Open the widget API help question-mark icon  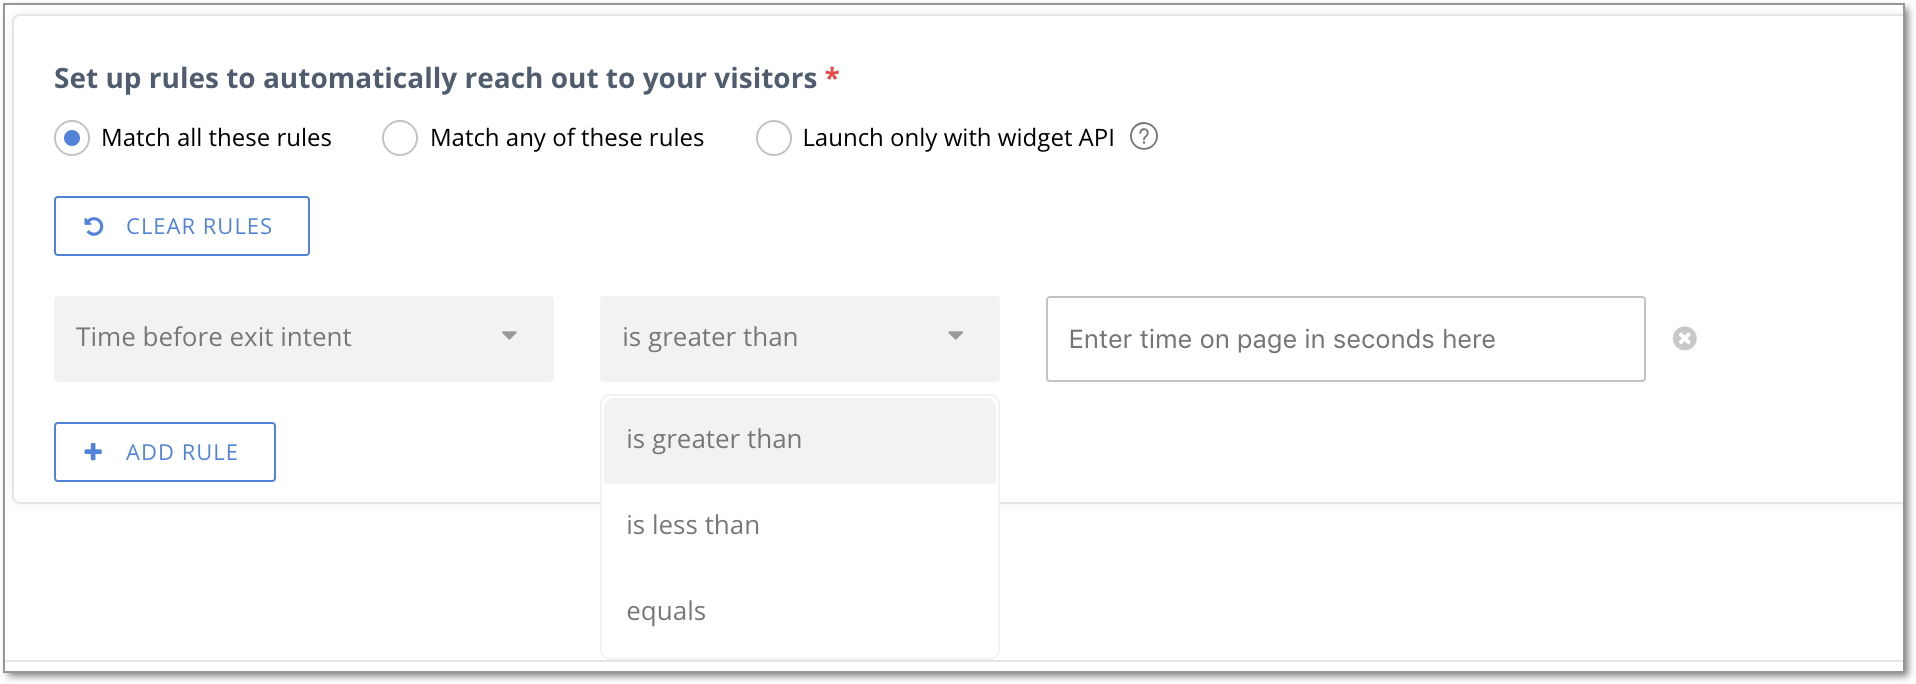coord(1144,136)
